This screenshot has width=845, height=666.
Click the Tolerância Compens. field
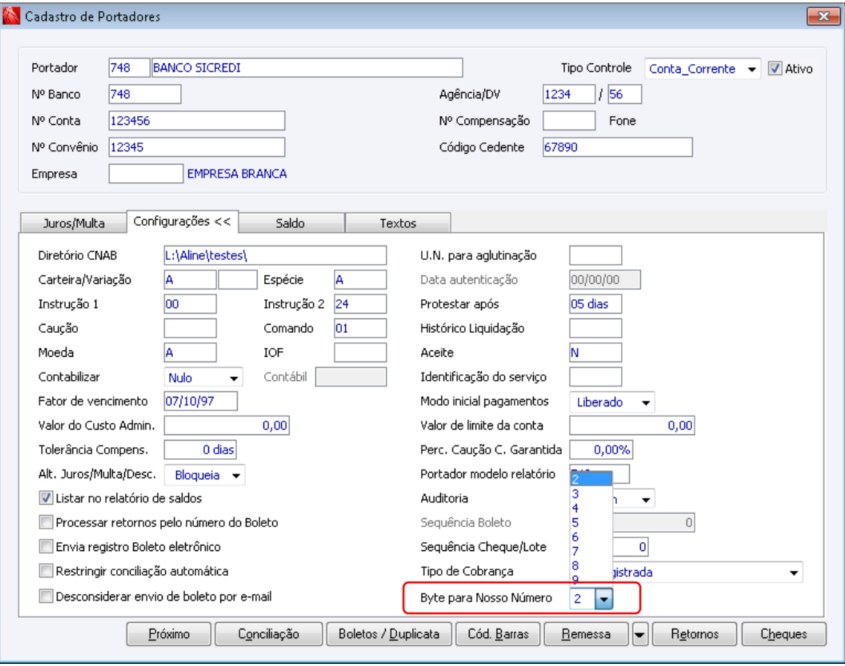200,449
